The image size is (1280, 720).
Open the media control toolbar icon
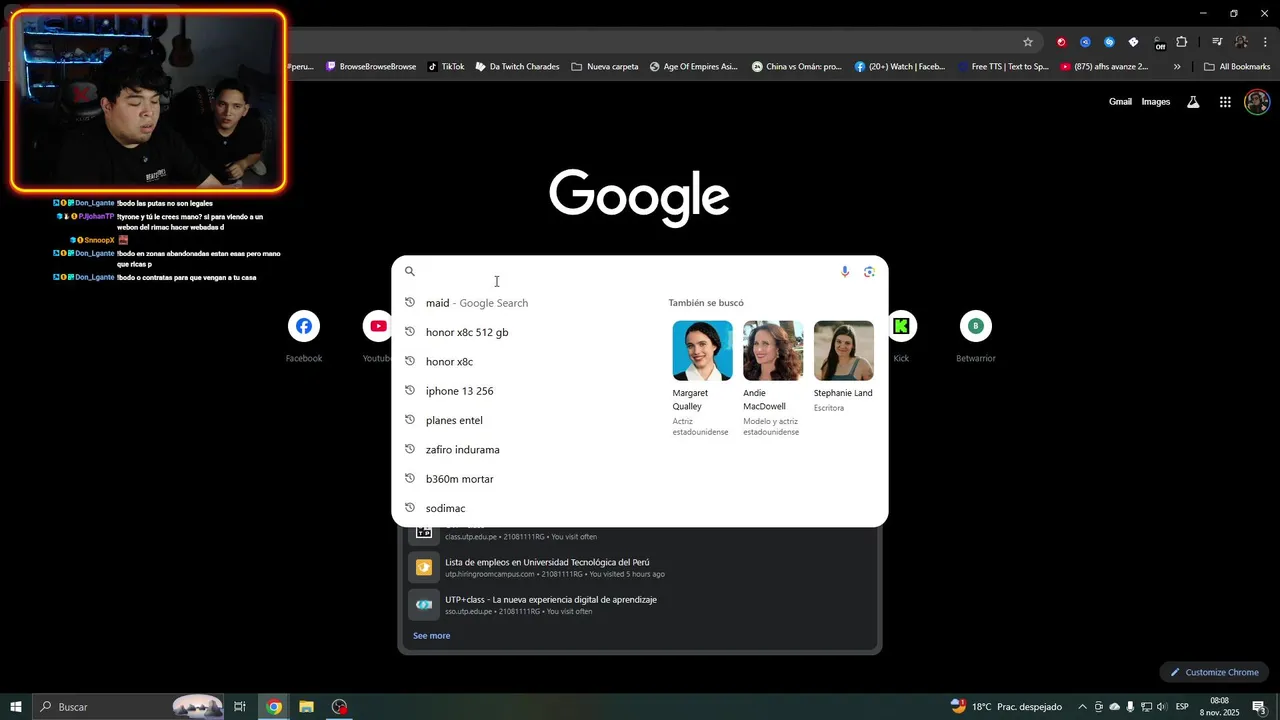click(1217, 42)
